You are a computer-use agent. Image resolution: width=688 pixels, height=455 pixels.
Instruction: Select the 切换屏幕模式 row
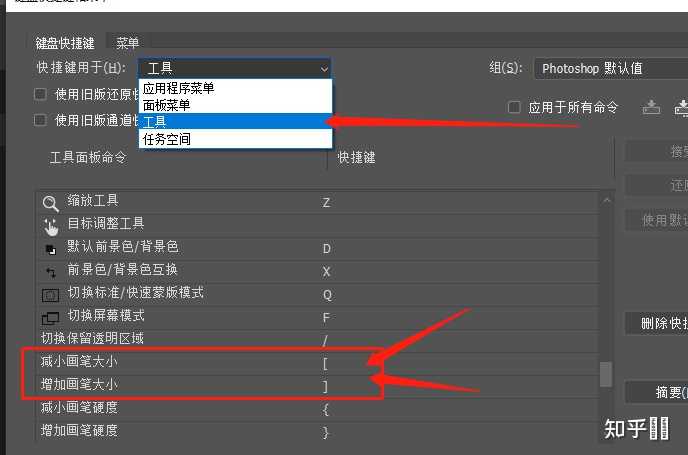(318, 317)
